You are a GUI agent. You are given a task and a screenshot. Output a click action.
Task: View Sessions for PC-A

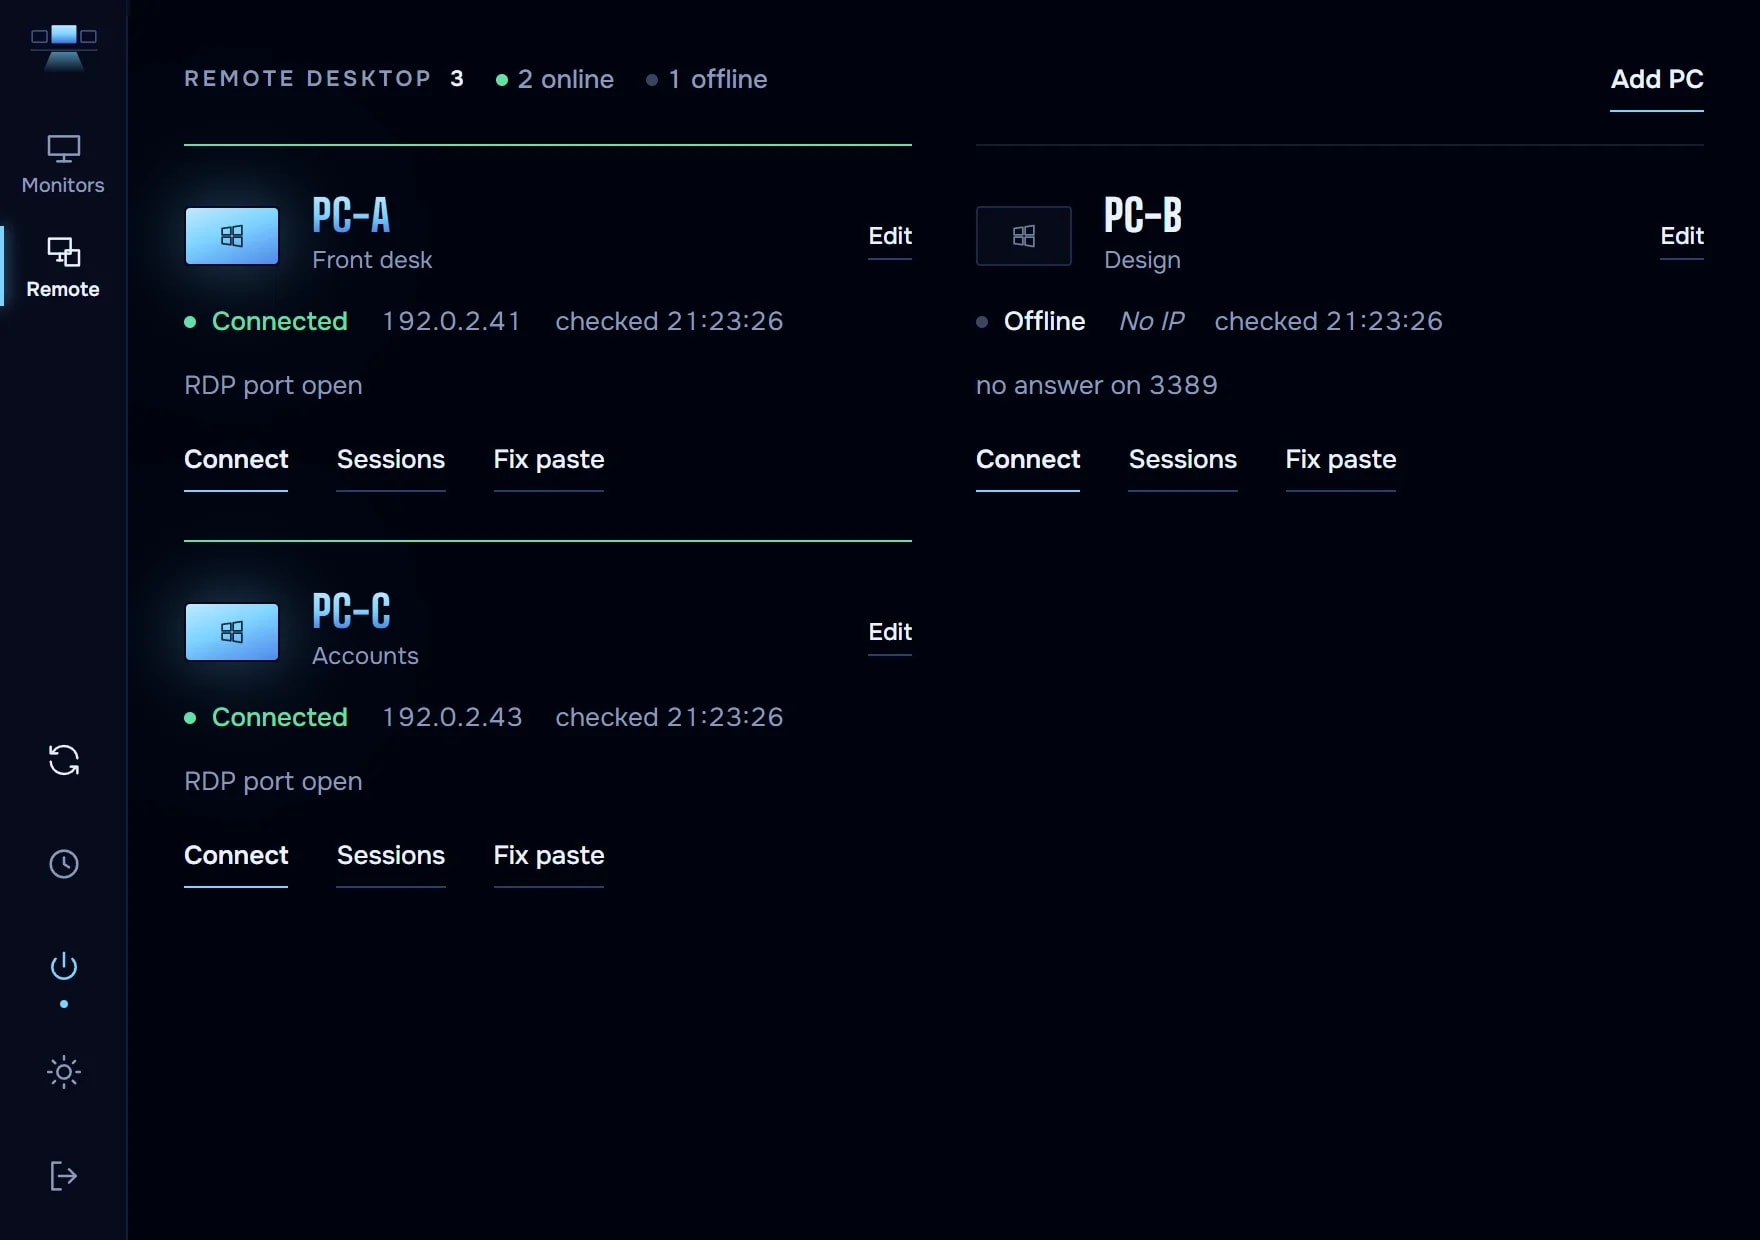pyautogui.click(x=391, y=461)
